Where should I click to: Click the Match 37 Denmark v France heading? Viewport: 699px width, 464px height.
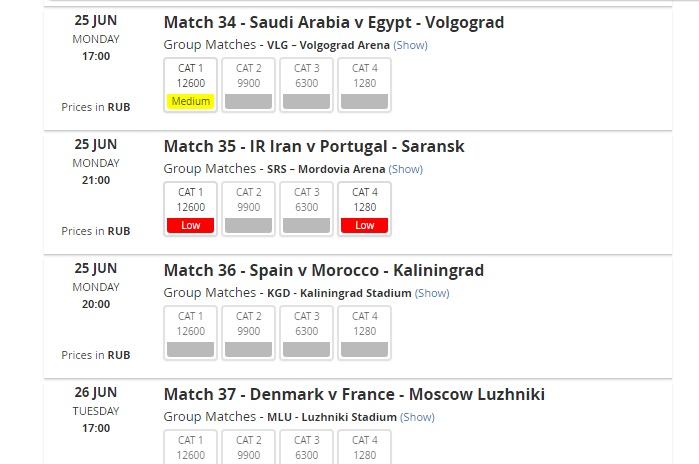pos(354,394)
